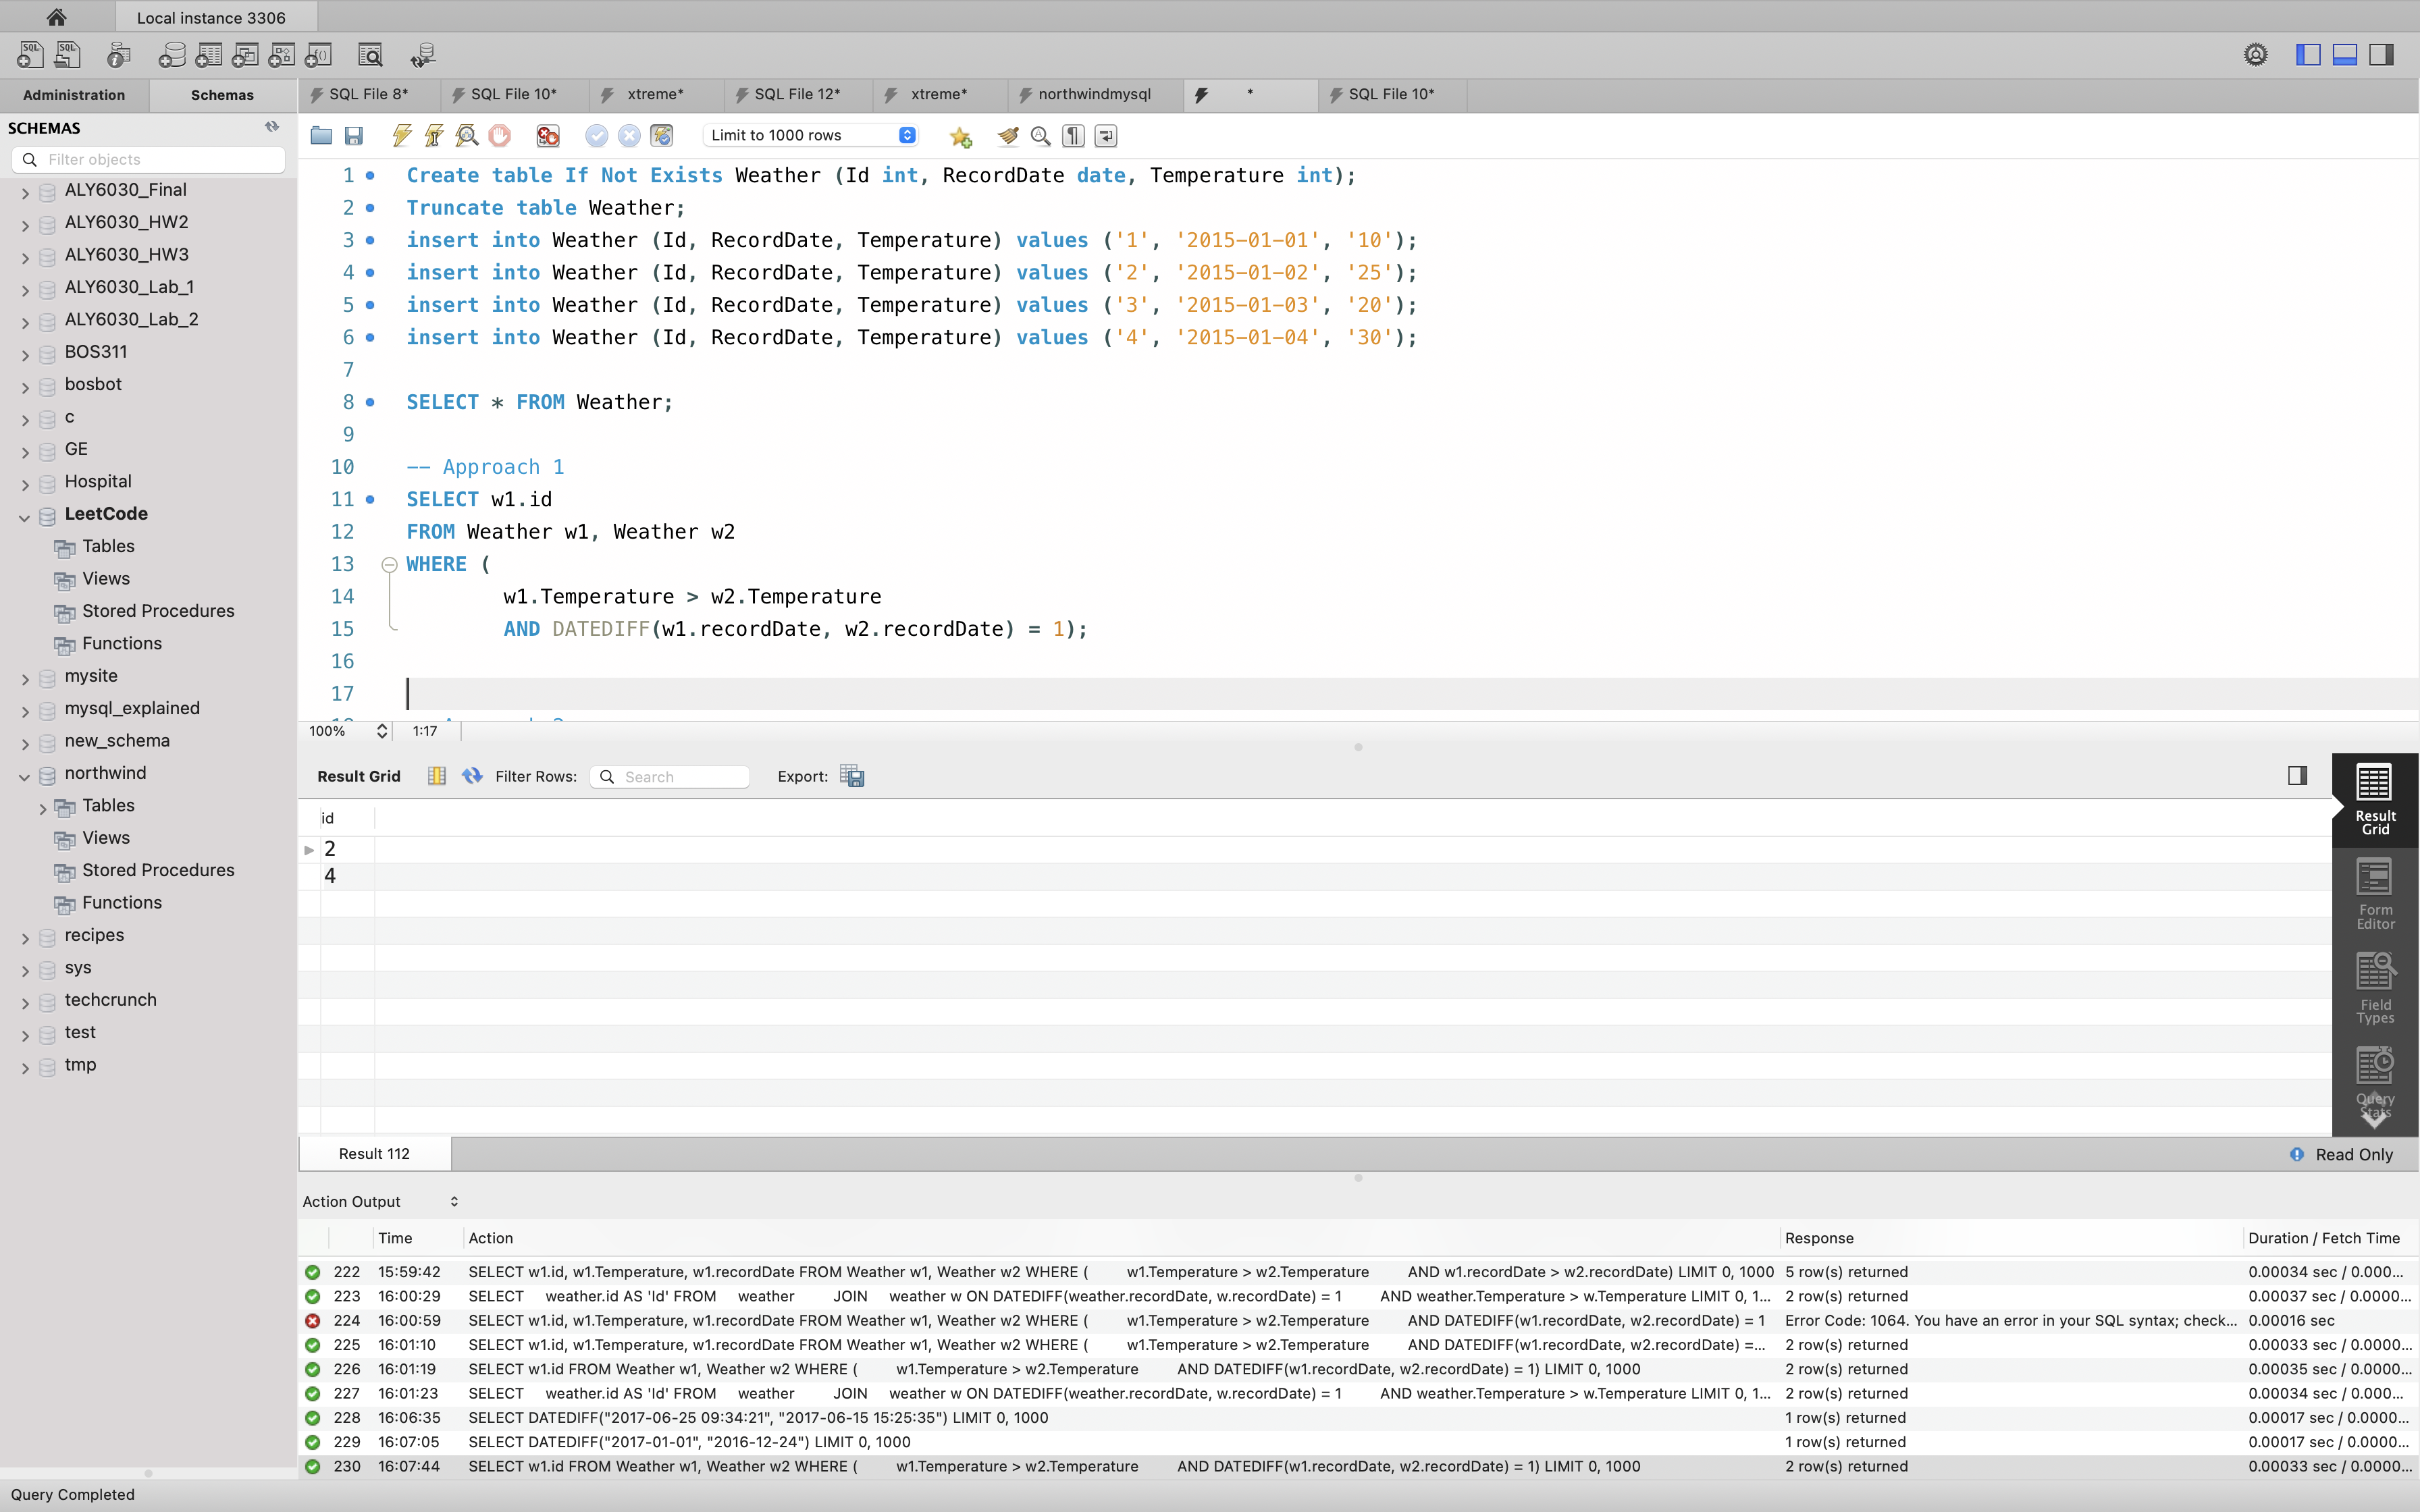Collapse the LeetCode schema tree node
Screen dimensions: 2420x1512
click(24, 515)
